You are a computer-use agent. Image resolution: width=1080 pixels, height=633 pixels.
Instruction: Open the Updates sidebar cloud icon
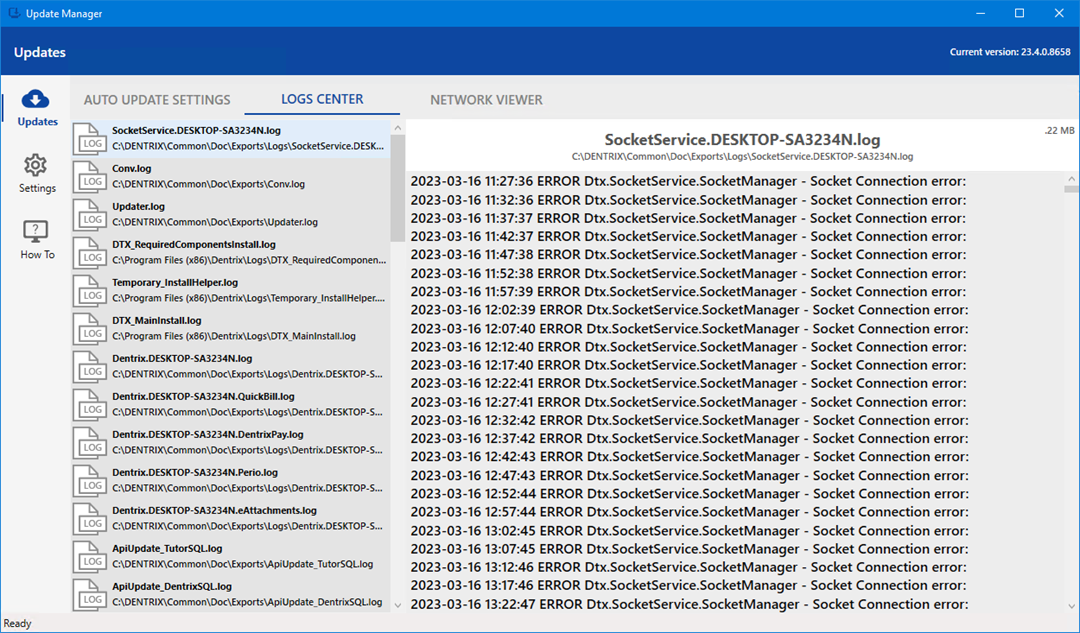35,101
